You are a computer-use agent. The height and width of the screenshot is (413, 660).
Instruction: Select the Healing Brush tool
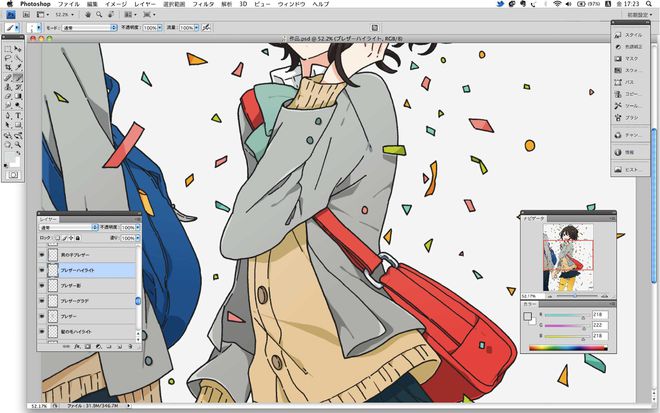point(8,77)
